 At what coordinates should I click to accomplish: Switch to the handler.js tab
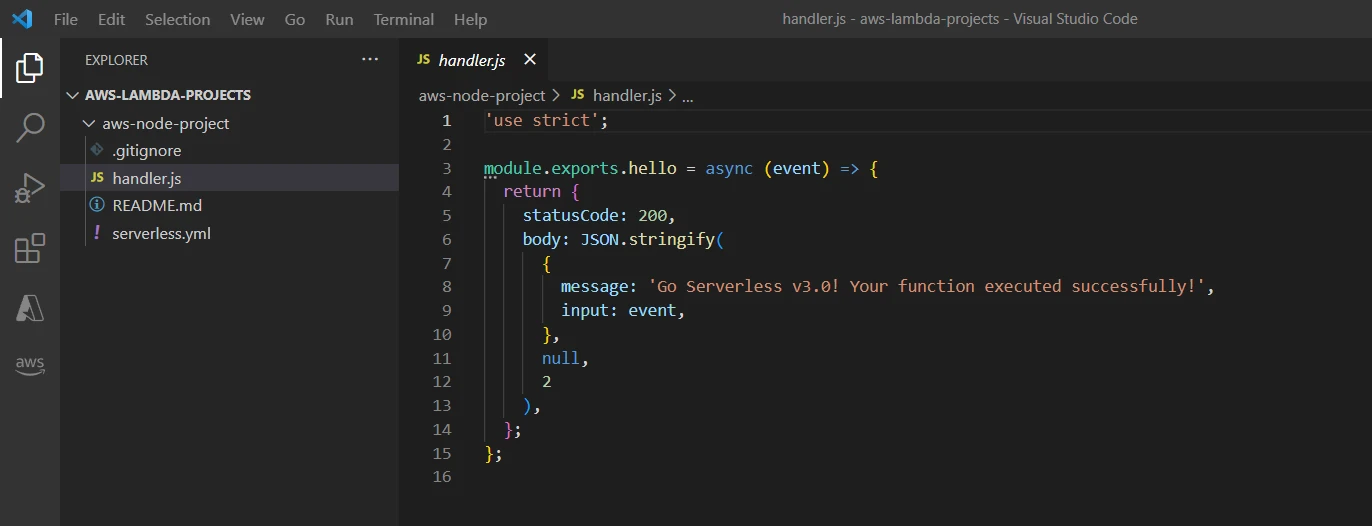471,60
